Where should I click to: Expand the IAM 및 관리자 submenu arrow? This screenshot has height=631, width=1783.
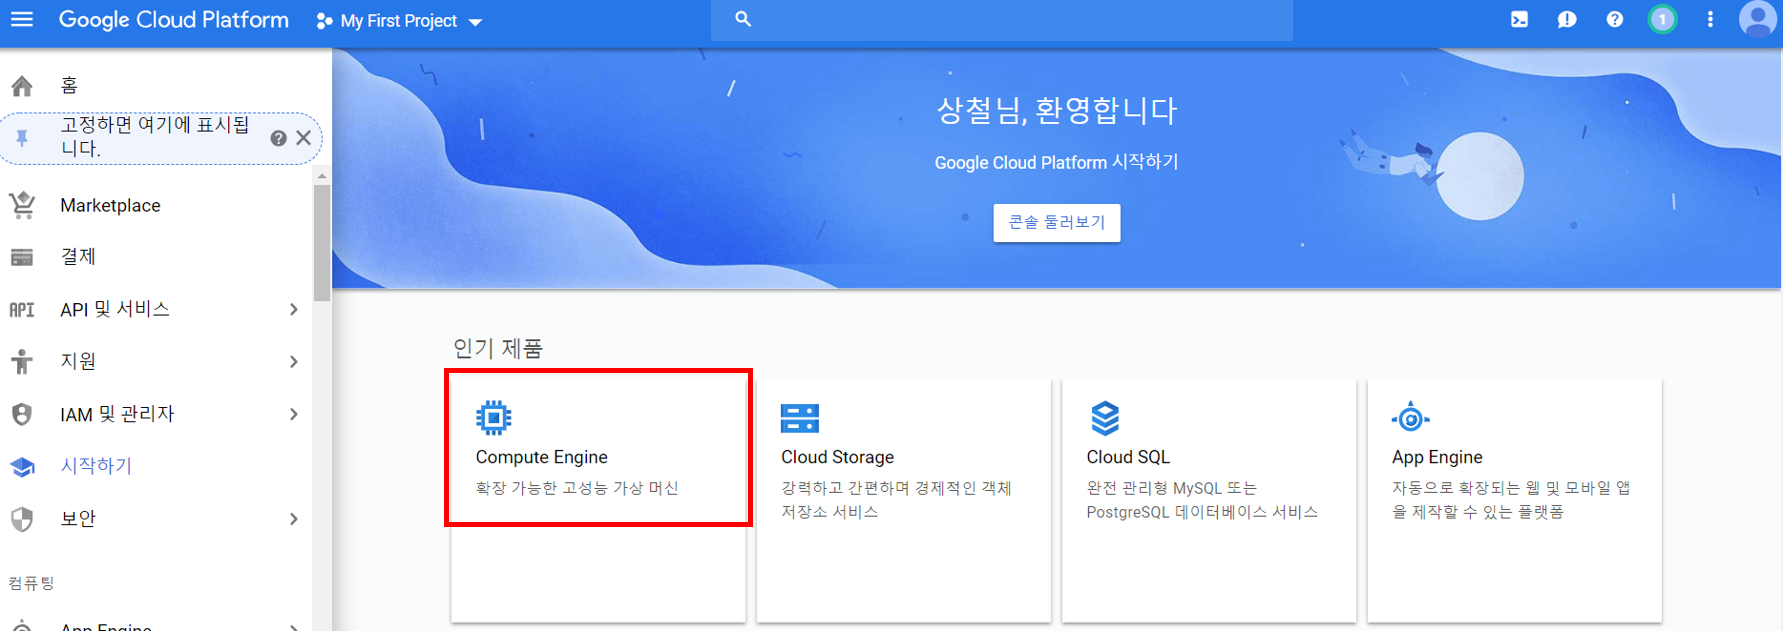tap(293, 414)
